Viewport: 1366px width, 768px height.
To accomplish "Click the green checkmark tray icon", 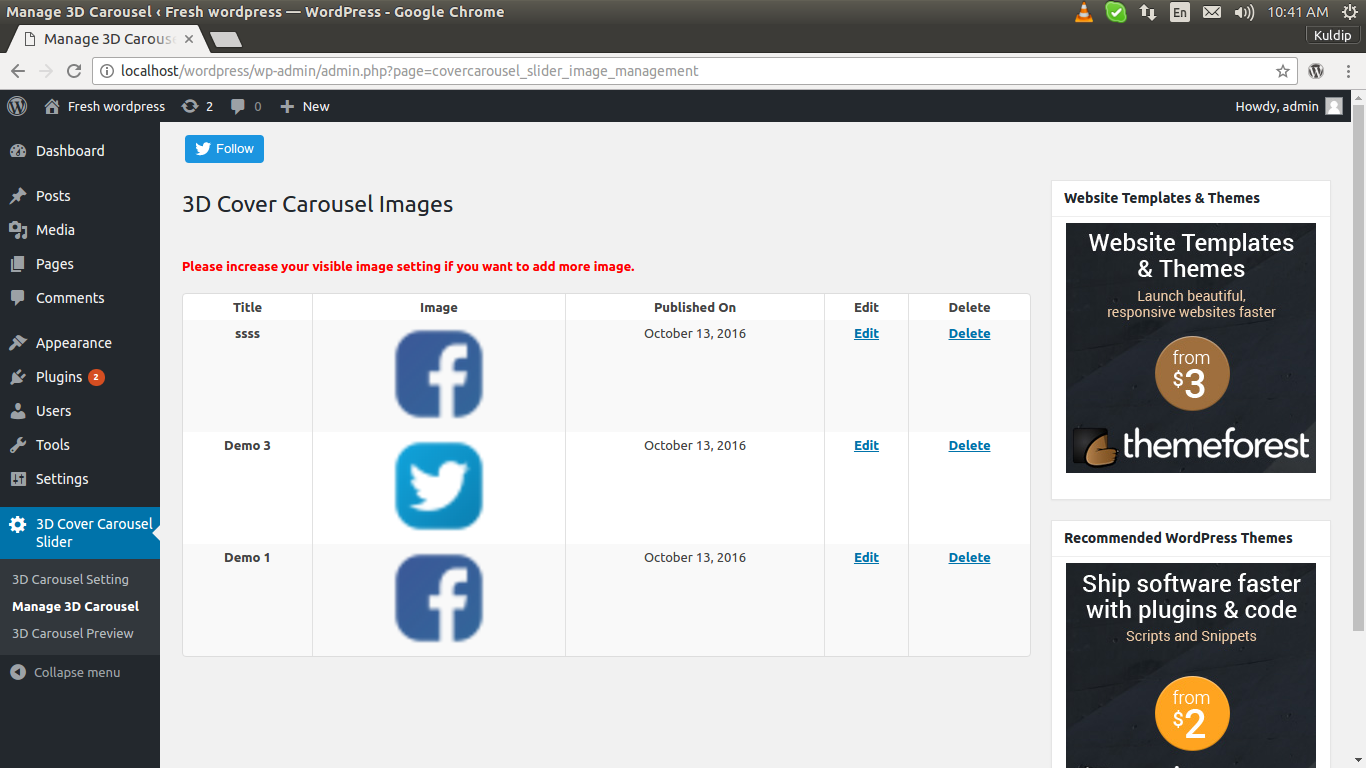I will coord(1116,12).
